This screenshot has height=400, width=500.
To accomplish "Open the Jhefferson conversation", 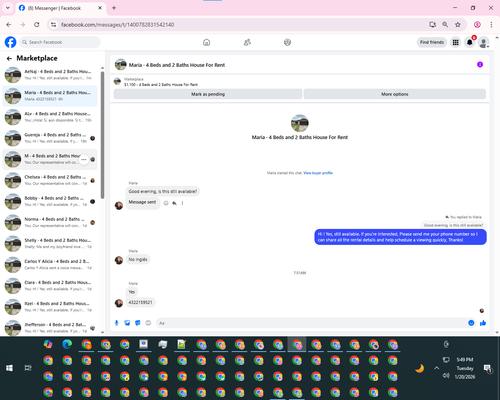I will [50, 328].
